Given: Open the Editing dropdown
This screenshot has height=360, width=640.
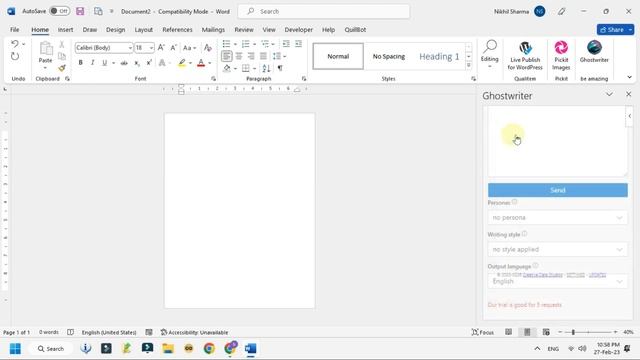Looking at the screenshot, I should point(489,53).
